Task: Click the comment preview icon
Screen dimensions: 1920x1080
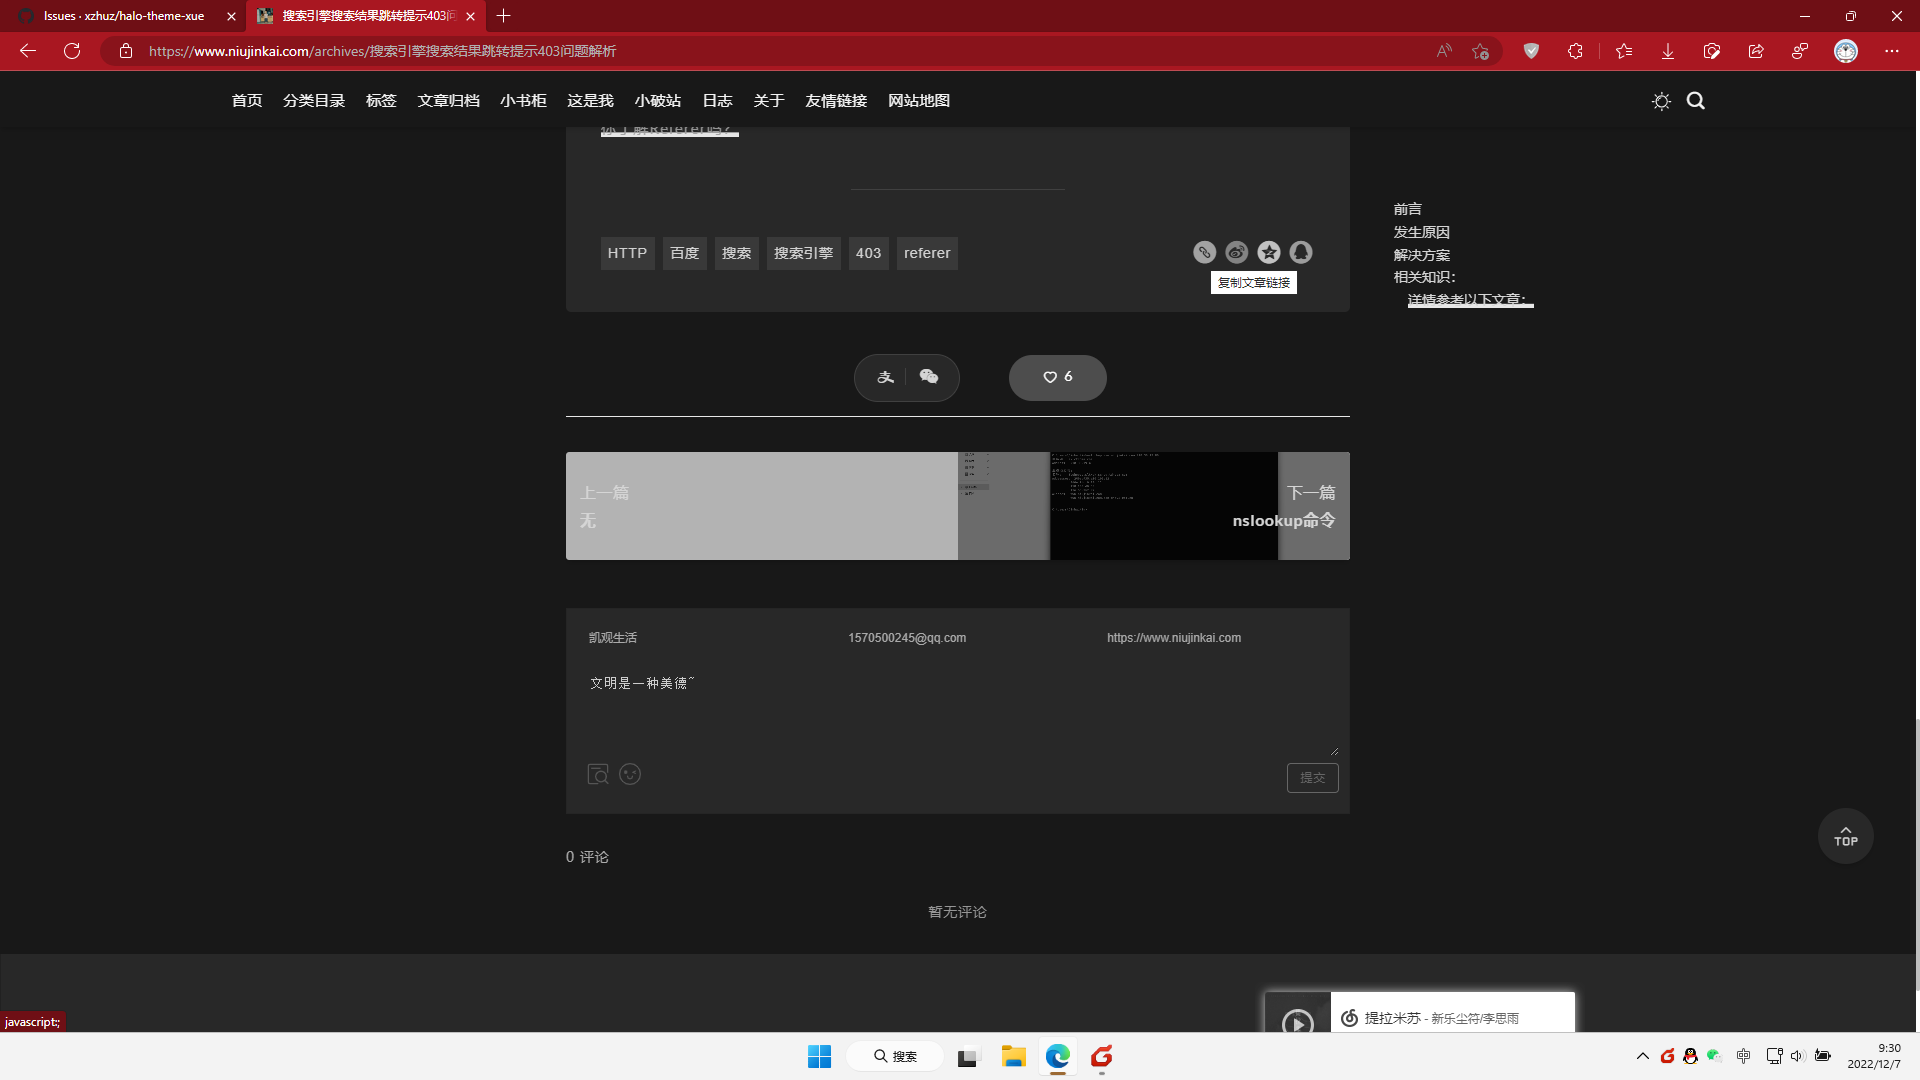Action: (x=598, y=774)
